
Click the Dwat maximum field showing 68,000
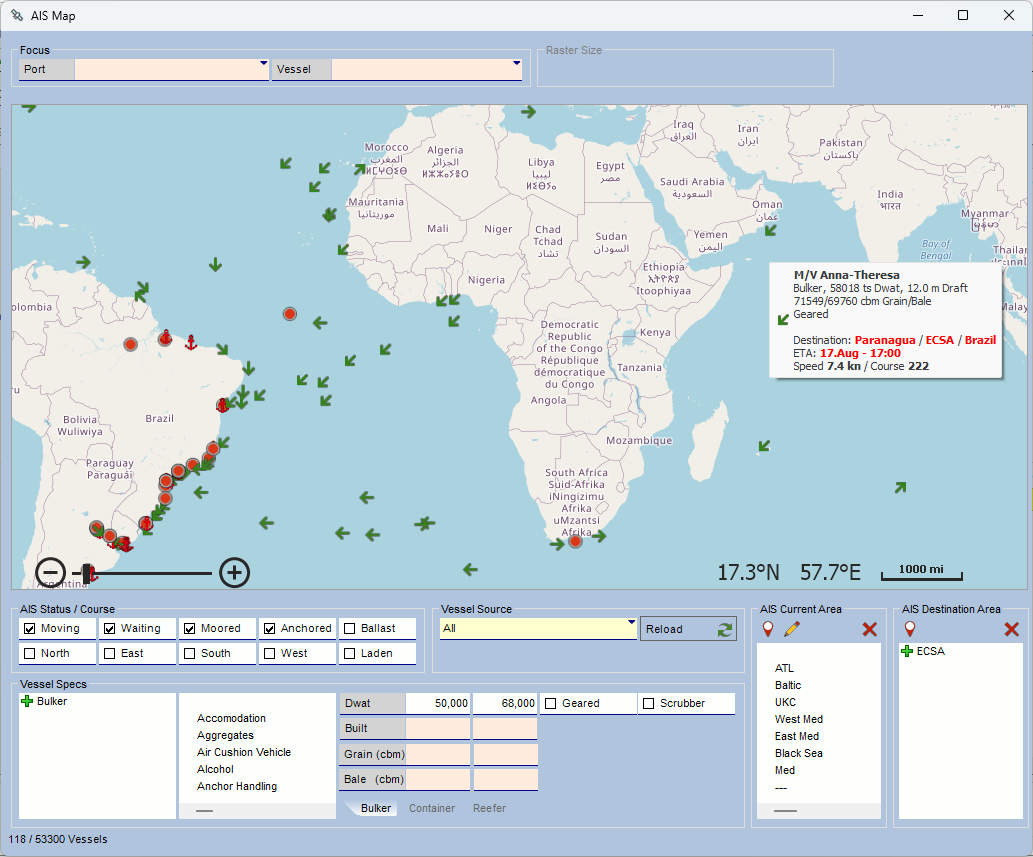[x=505, y=704]
